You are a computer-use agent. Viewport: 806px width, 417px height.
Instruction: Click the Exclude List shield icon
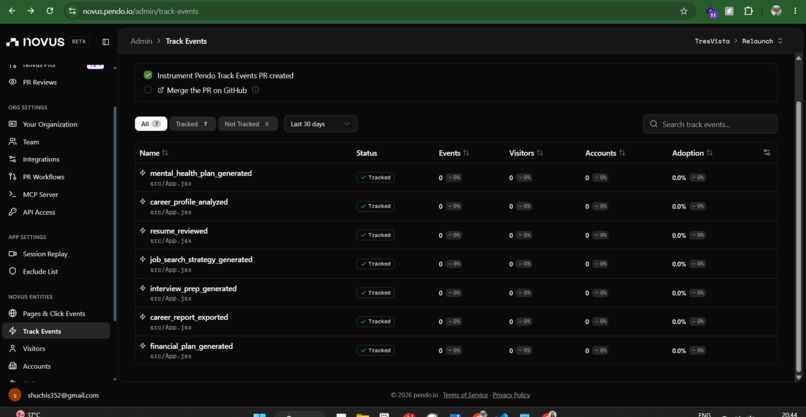[13, 271]
